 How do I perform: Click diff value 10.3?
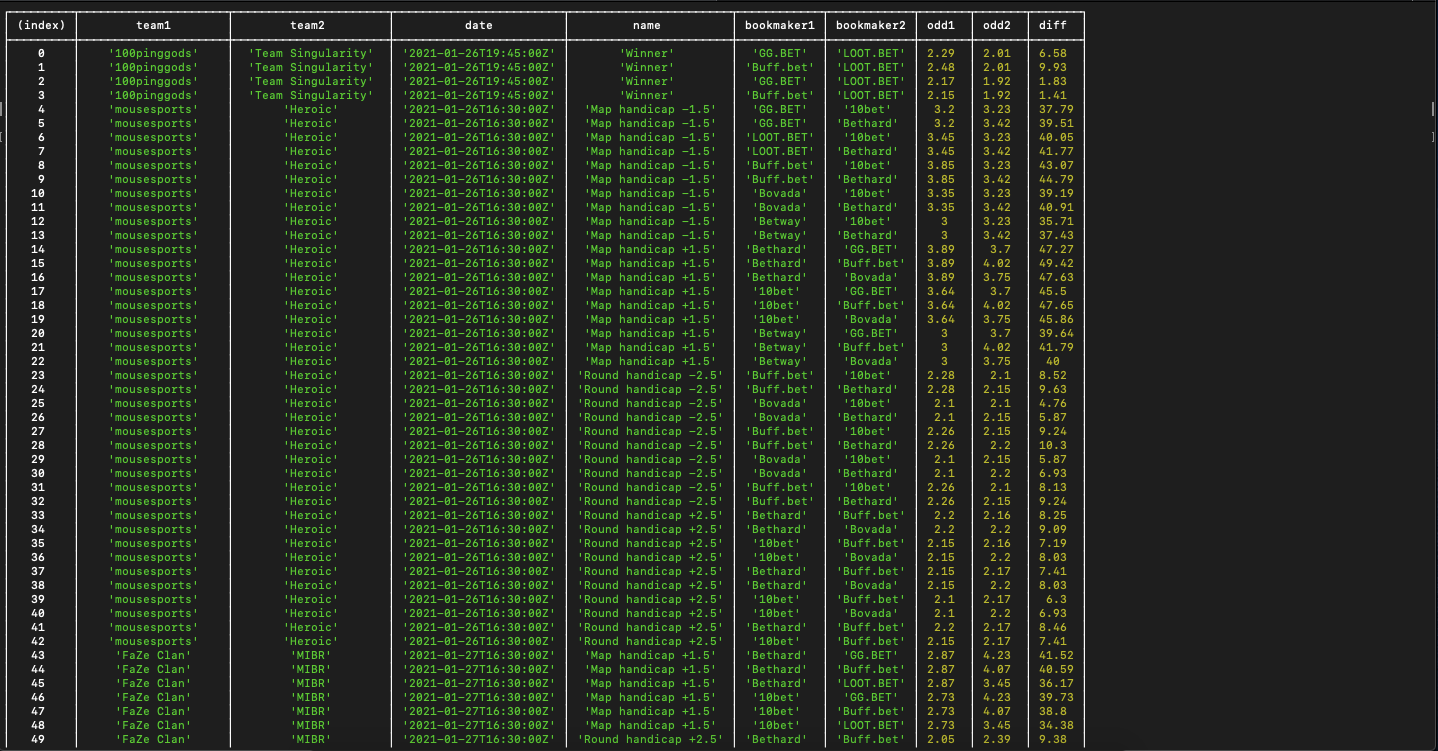(1053, 445)
